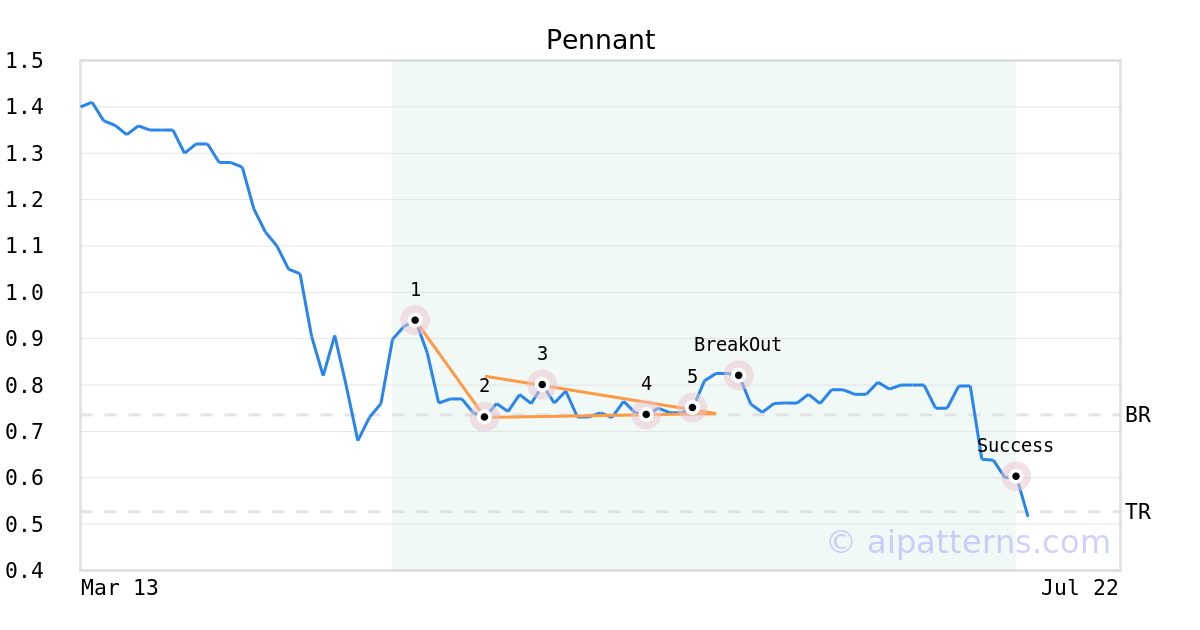This screenshot has height=630, width=1200.
Task: Click the aipatterns.com watermark
Action: coord(968,542)
